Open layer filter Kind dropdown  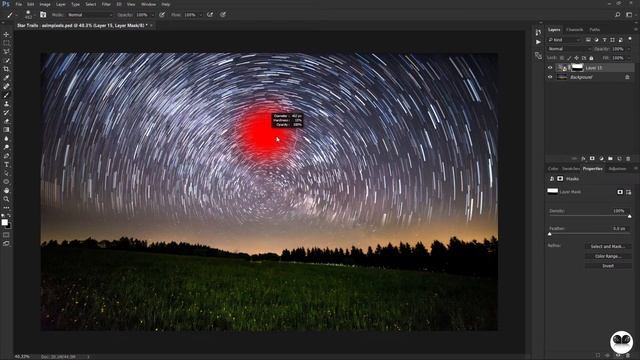564,40
